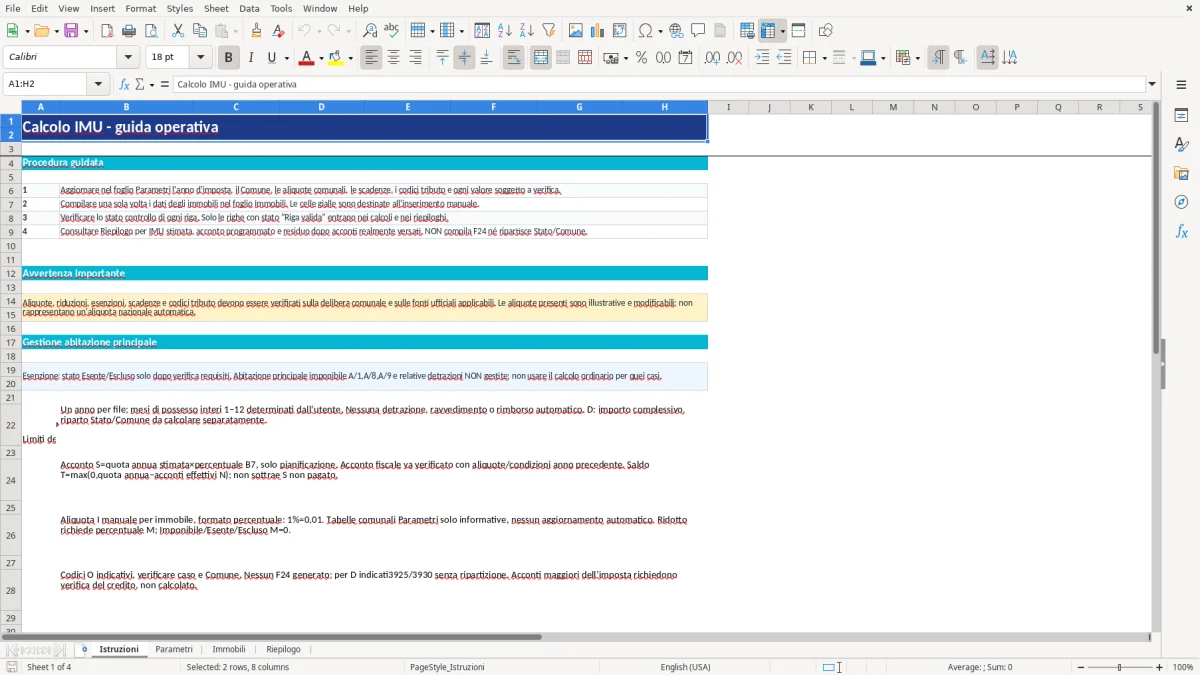Switch to the Parametri sheet tab

[174, 649]
